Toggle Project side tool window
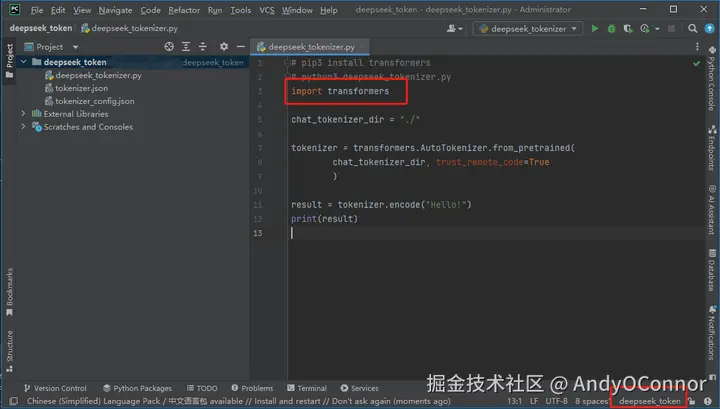Viewport: 720px width, 409px height. pos(9,61)
